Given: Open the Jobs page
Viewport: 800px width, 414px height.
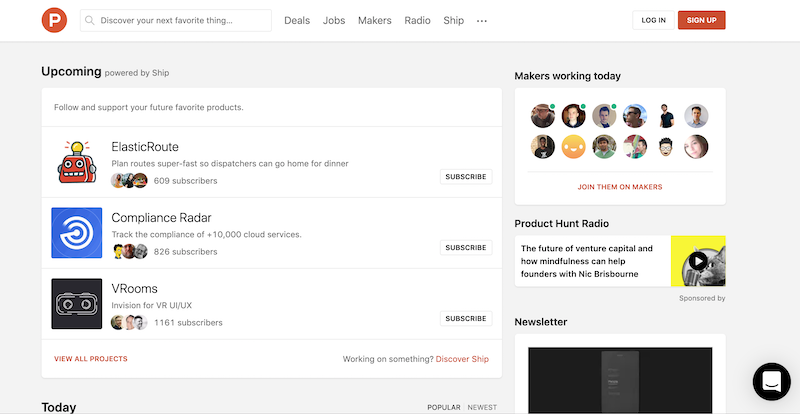Looking at the screenshot, I should coord(334,20).
